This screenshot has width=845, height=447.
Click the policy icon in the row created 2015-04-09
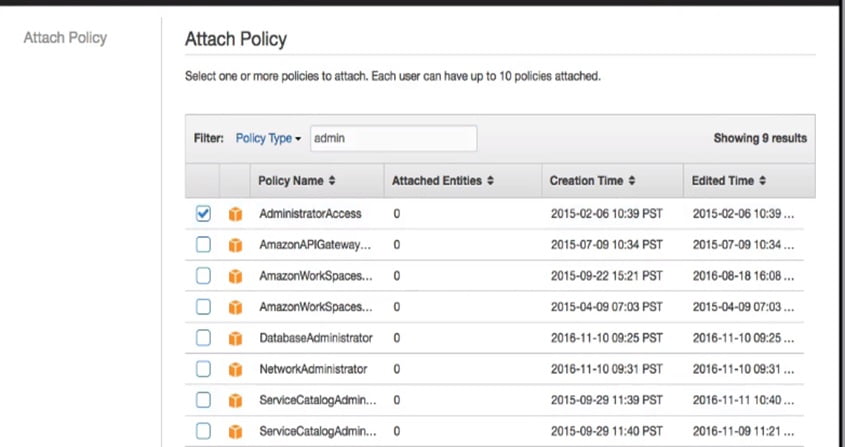pyautogui.click(x=236, y=307)
